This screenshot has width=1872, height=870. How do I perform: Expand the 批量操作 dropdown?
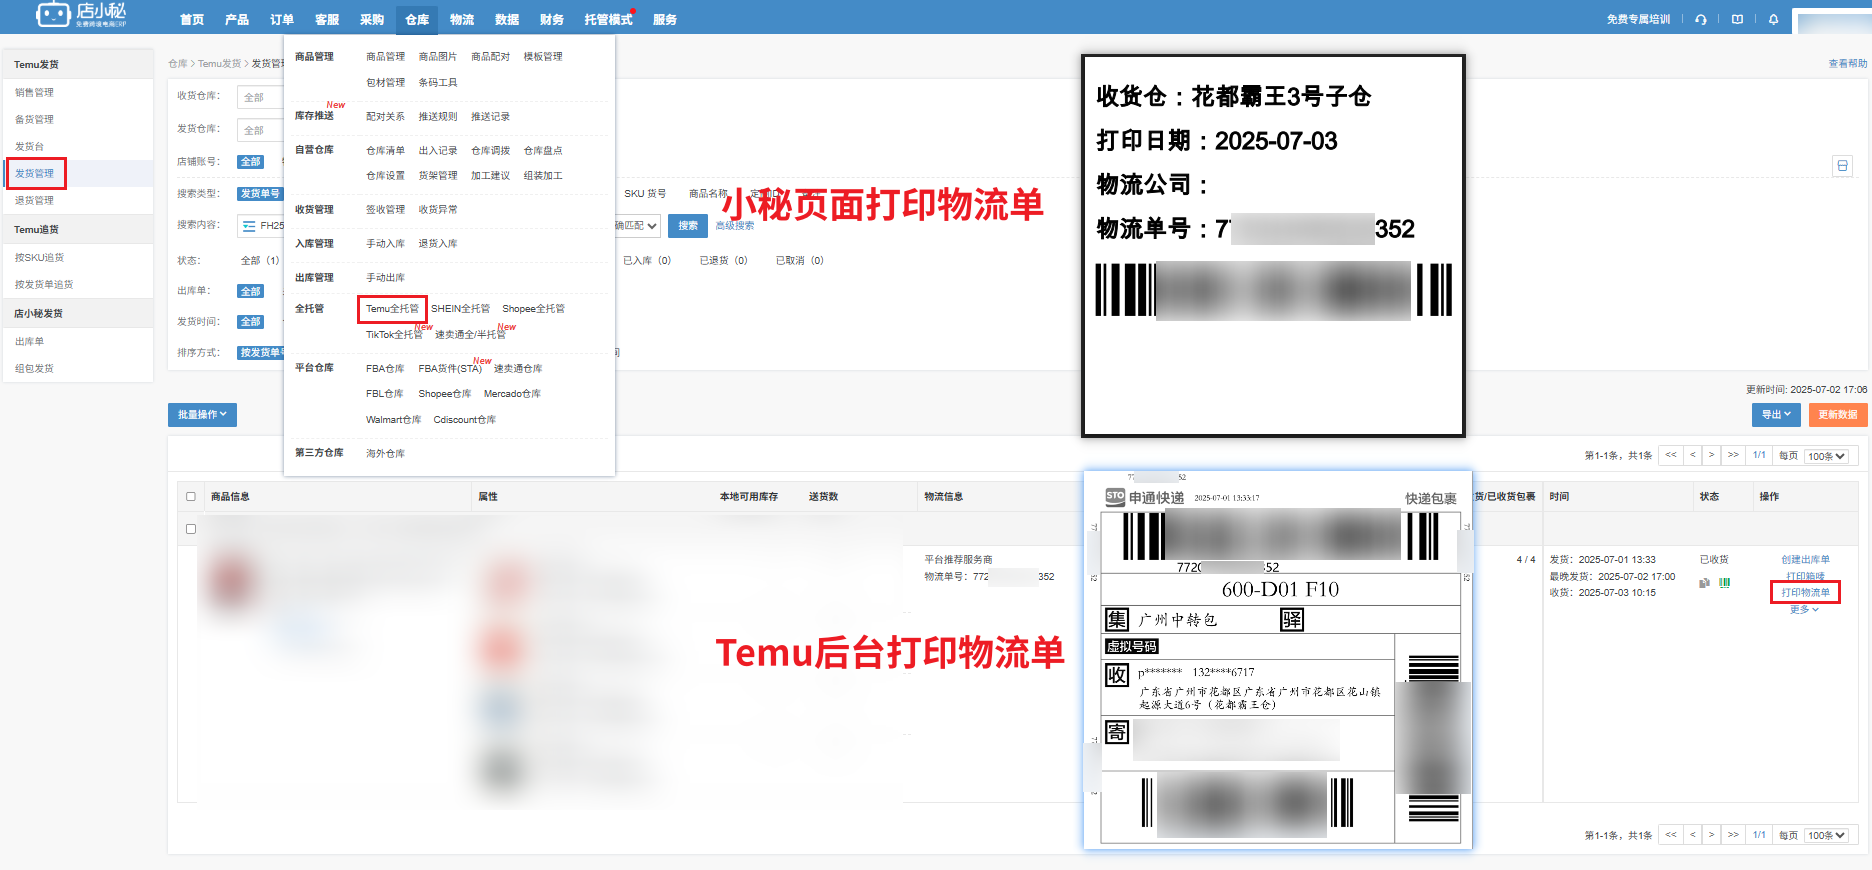[202, 415]
